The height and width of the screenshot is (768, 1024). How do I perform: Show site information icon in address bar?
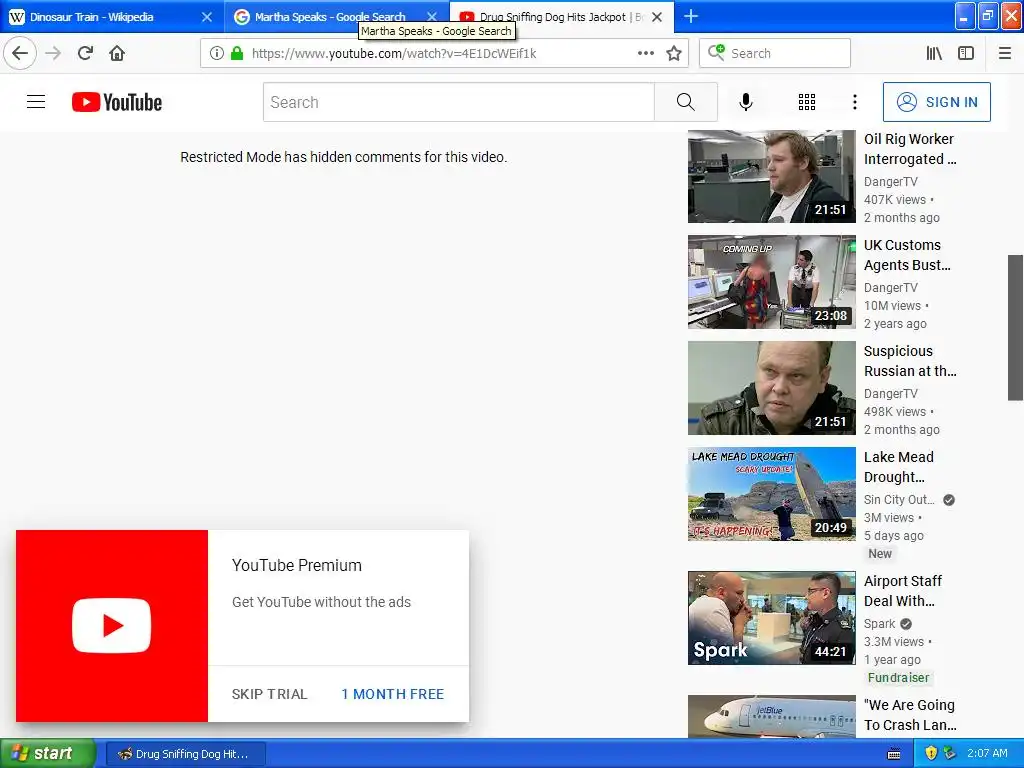(217, 54)
